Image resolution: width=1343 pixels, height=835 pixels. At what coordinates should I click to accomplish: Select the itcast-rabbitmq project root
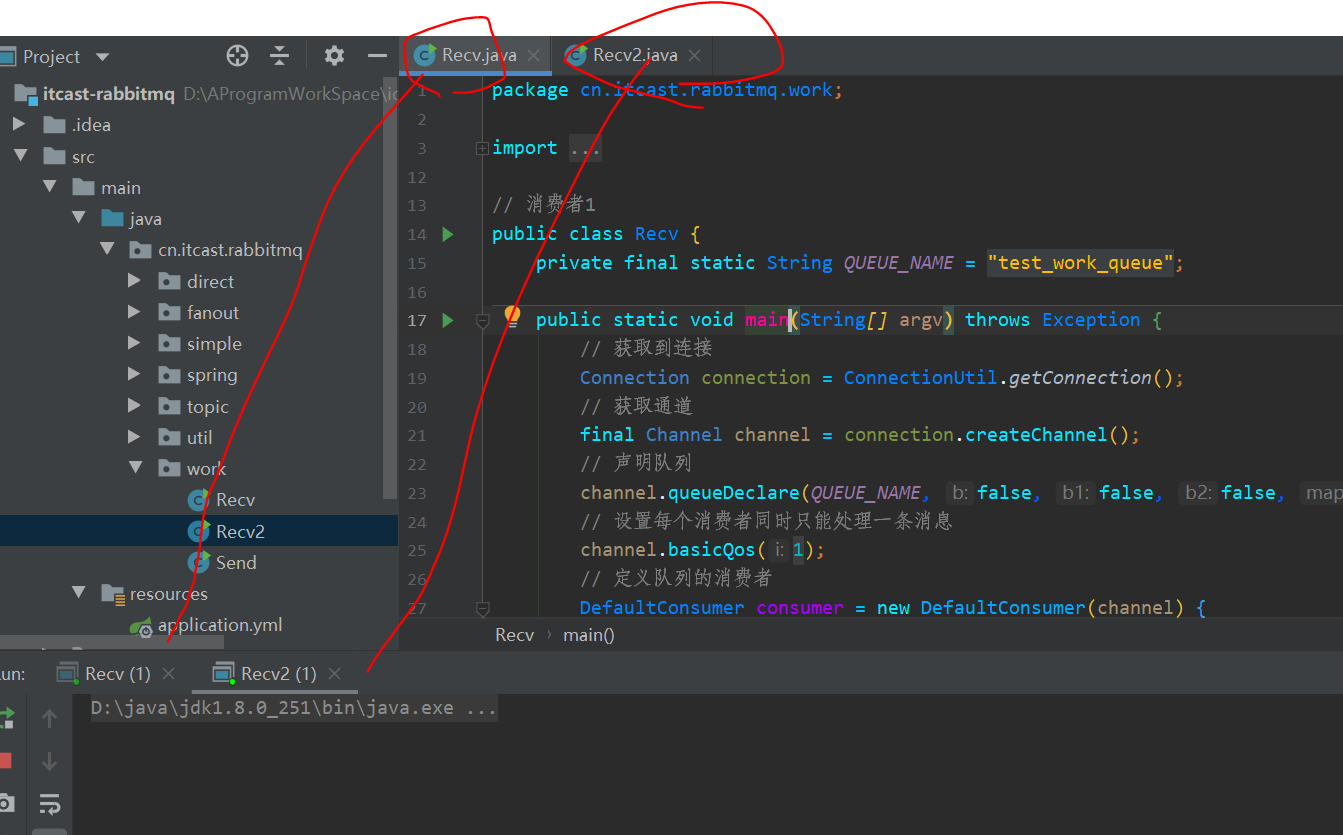click(x=109, y=94)
